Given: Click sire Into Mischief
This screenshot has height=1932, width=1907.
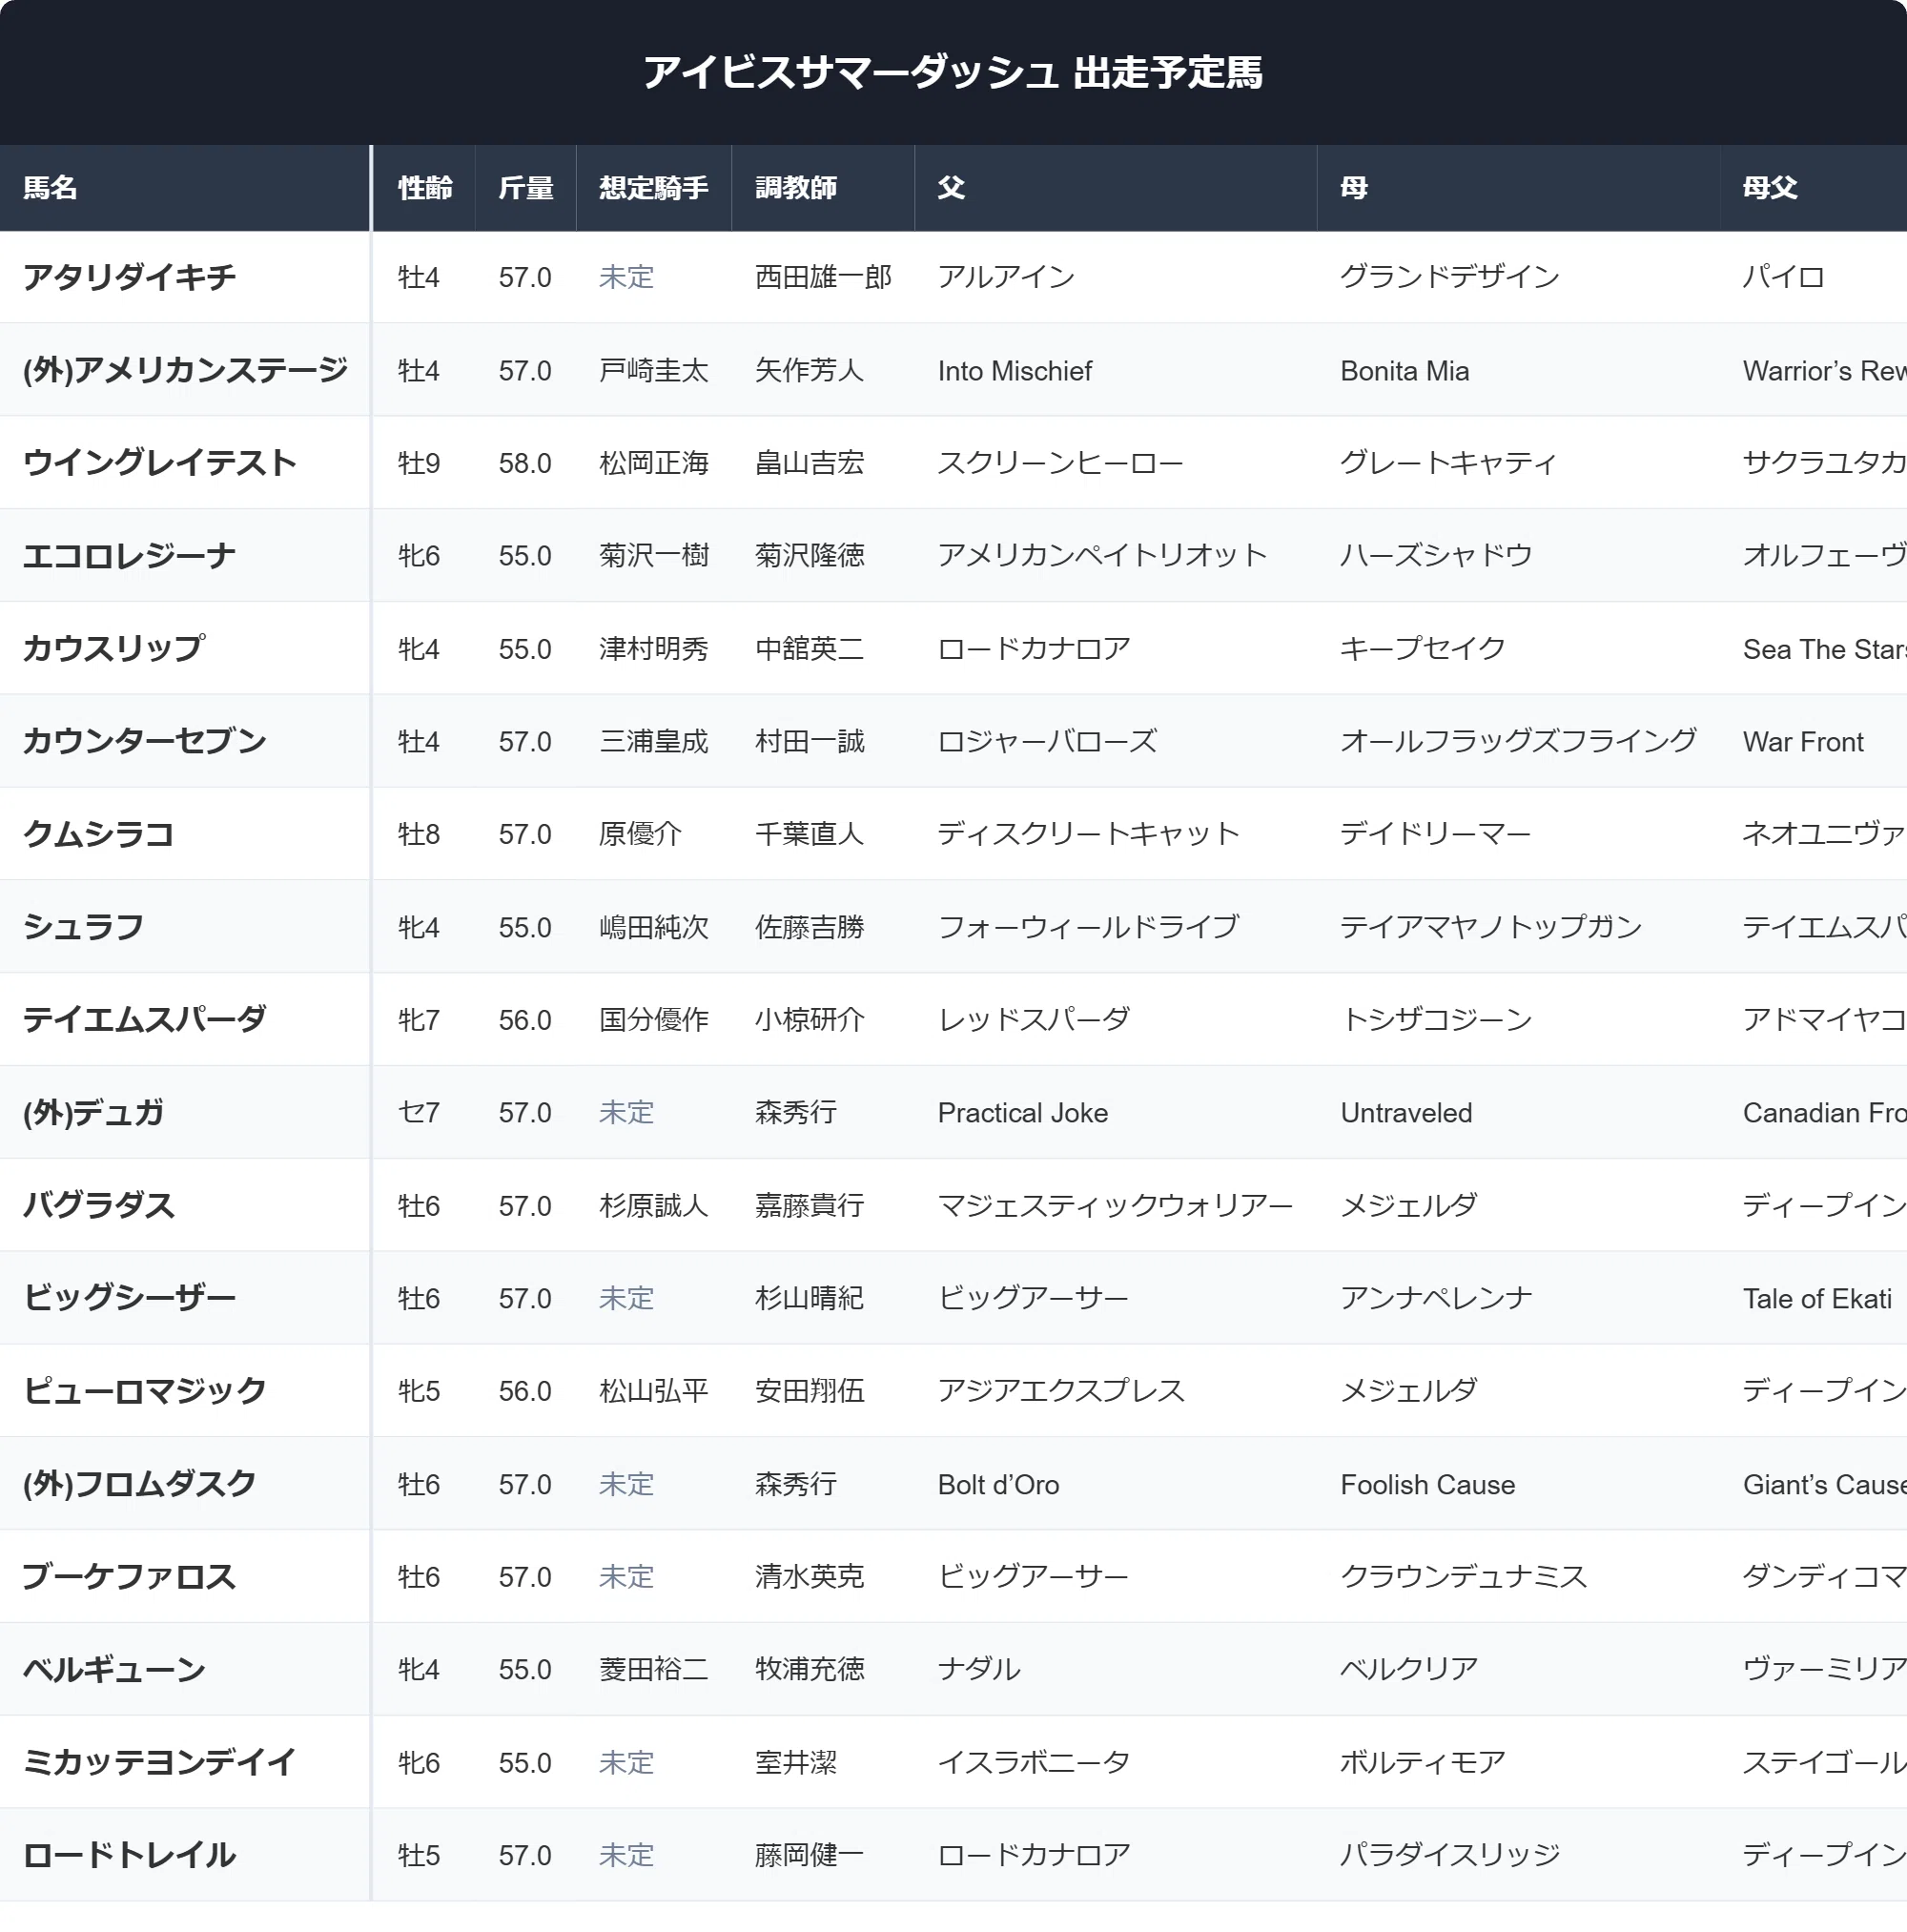Looking at the screenshot, I should 1015,371.
